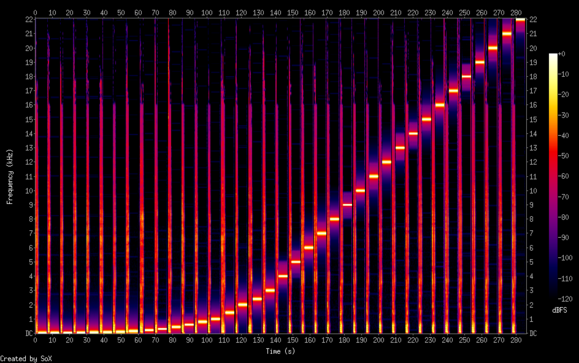Click the 'Frequency (kHz)' axis label
Image resolution: width=579 pixels, height=363 pixels.
pos(10,177)
